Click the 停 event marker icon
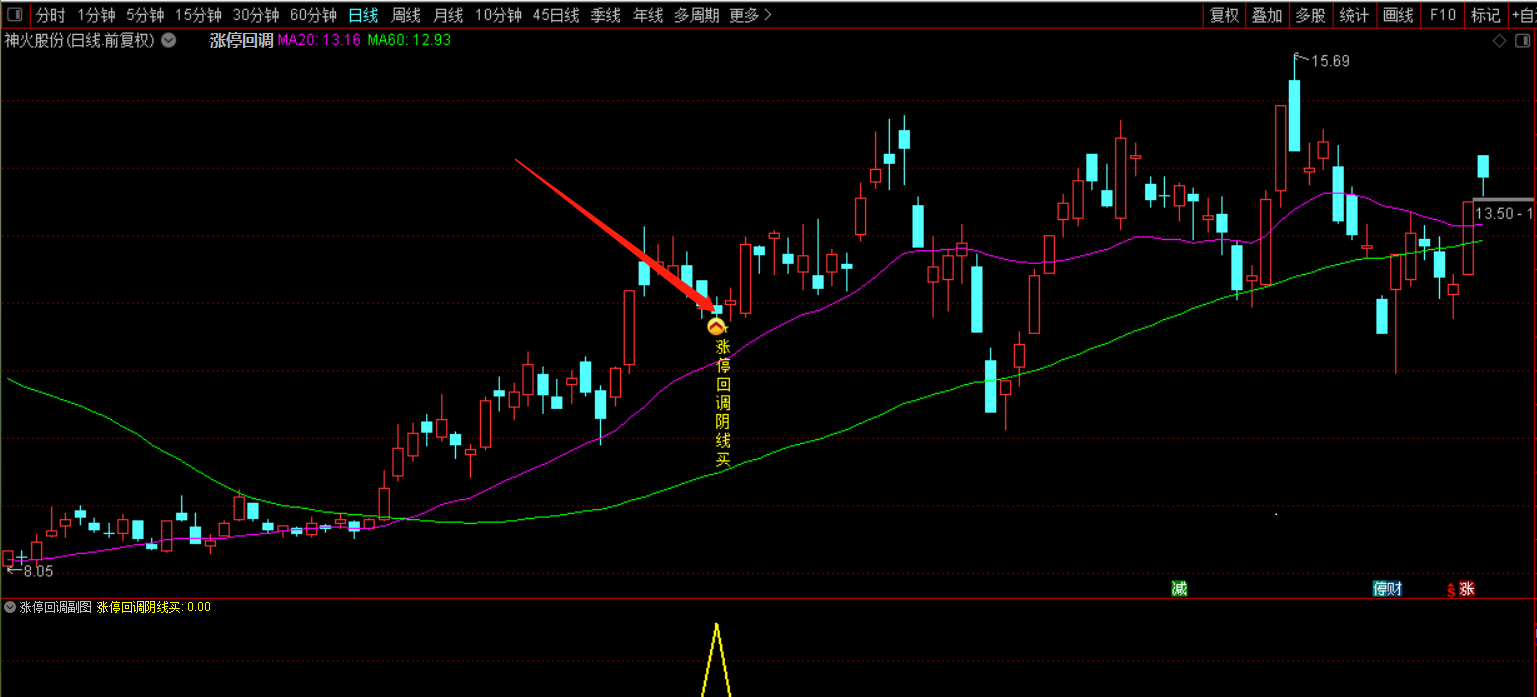This screenshot has height=697, width=1537. [1380, 589]
